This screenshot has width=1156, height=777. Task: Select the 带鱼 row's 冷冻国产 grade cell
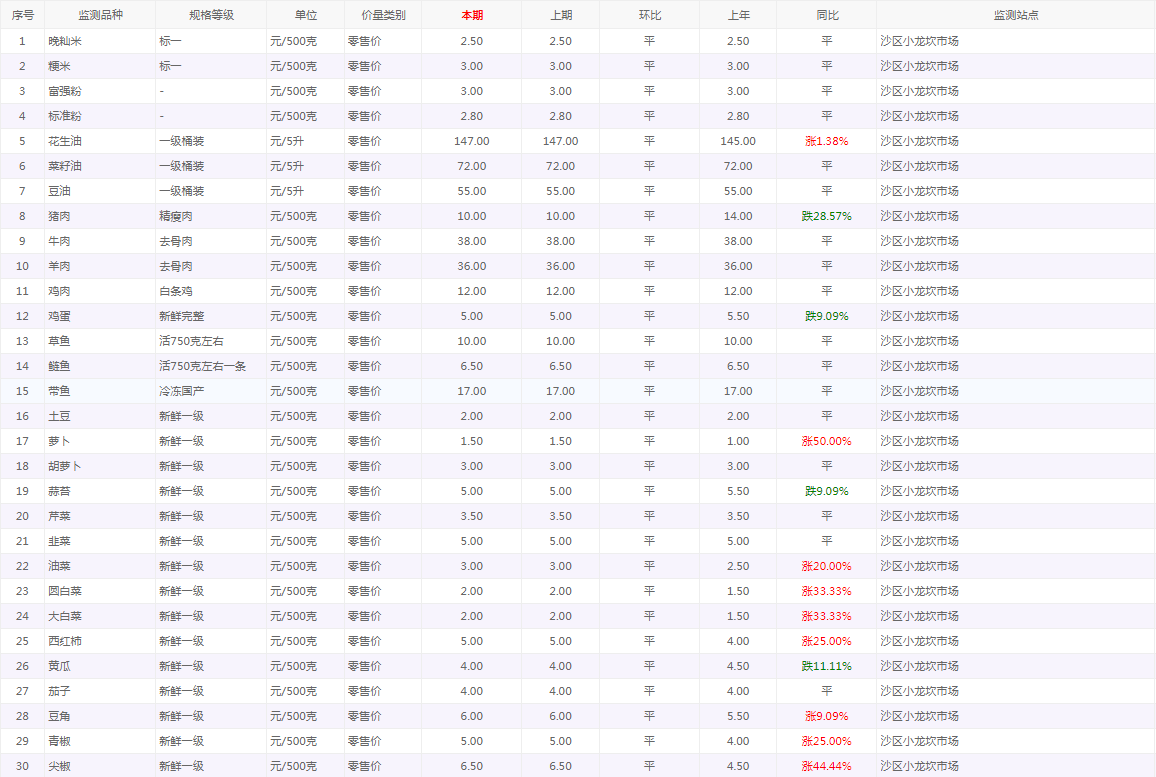[x=181, y=391]
